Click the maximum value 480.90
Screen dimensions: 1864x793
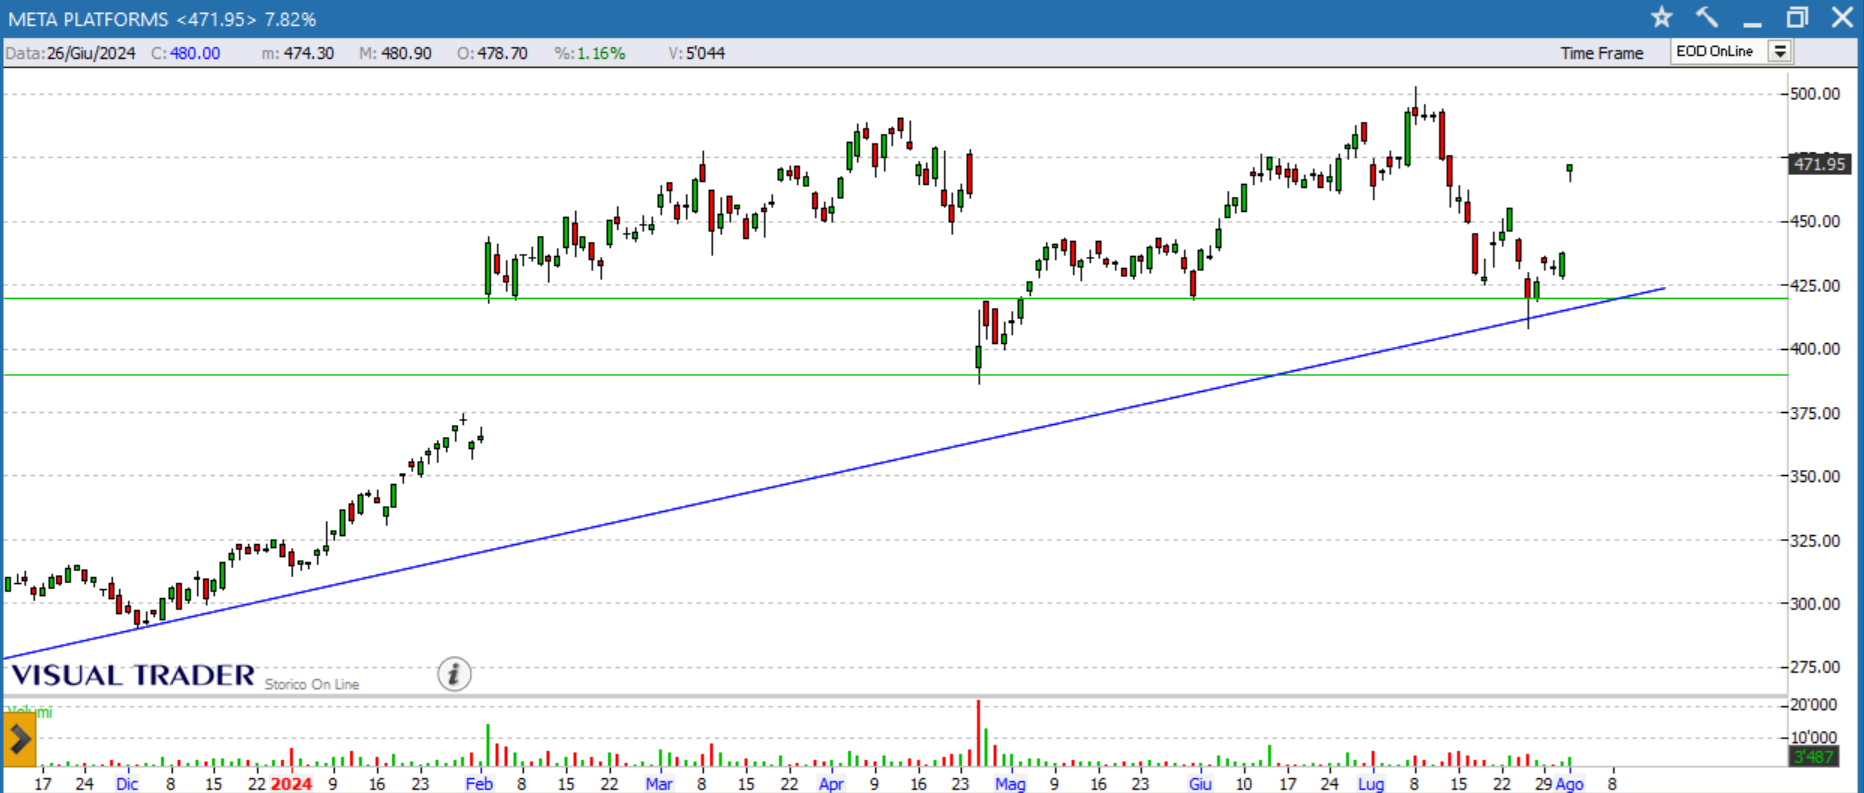pyautogui.click(x=407, y=53)
